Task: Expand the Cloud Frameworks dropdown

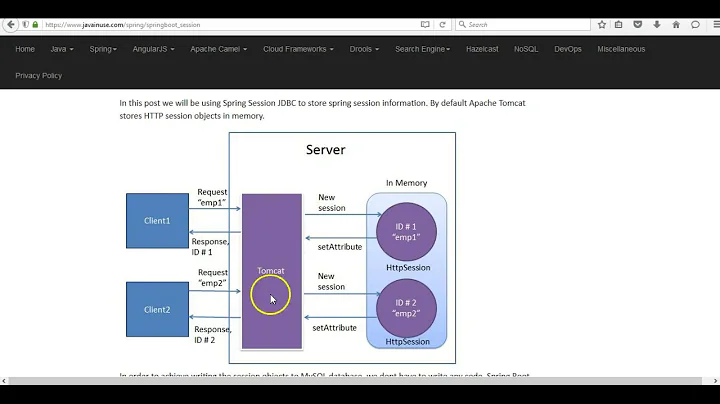Action: click(x=298, y=49)
